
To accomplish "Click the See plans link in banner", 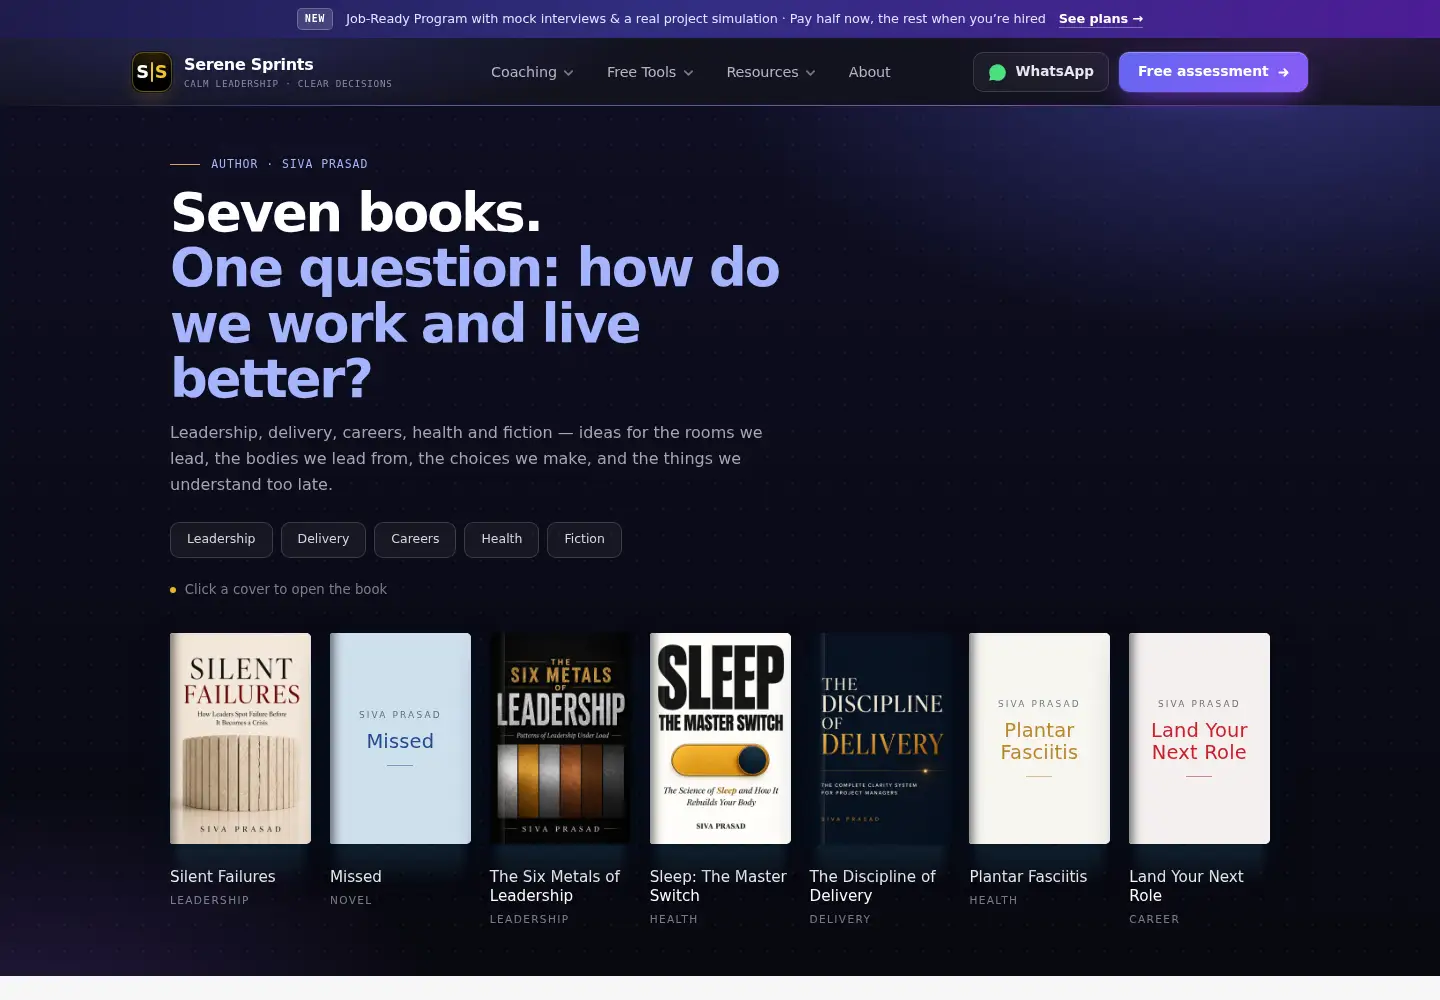I will coord(1101,19).
